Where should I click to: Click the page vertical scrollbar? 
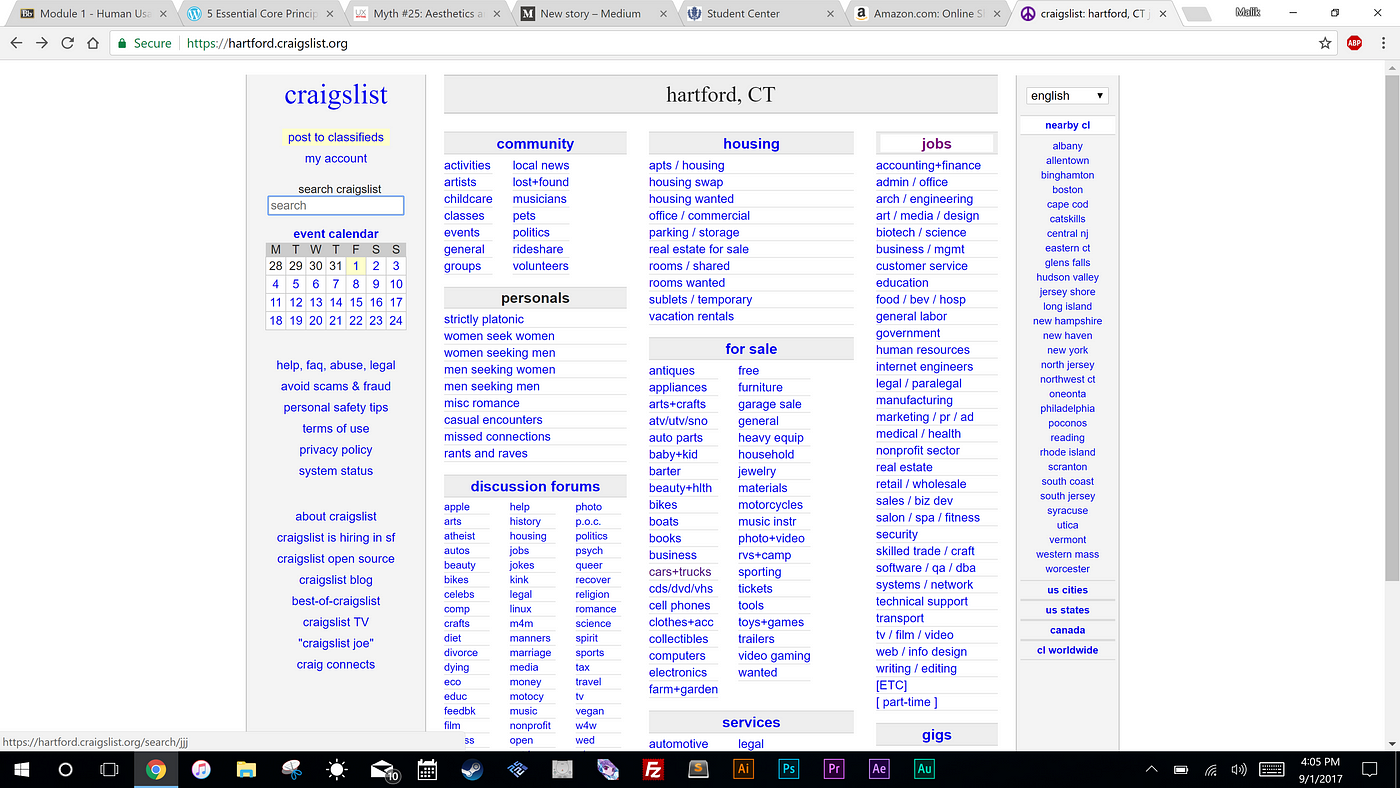pos(1392,330)
